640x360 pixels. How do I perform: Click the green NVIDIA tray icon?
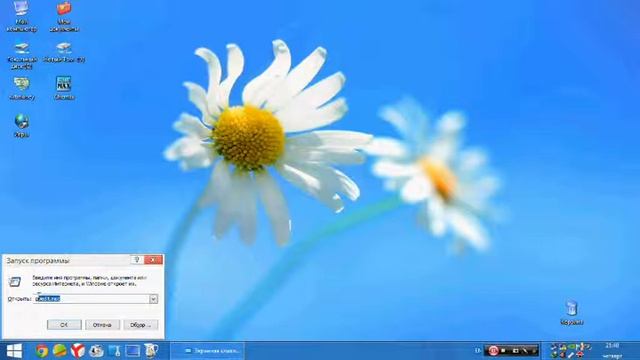point(571,347)
